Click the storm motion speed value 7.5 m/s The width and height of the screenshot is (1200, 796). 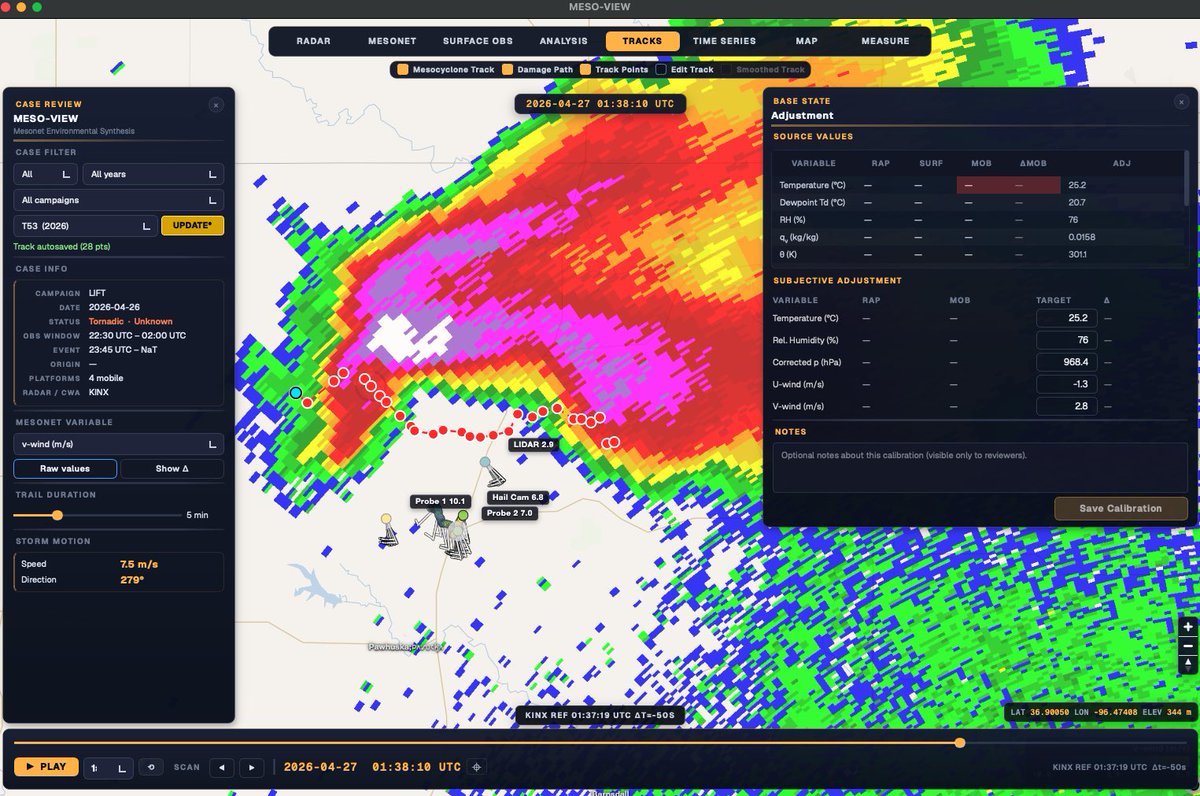coord(139,564)
